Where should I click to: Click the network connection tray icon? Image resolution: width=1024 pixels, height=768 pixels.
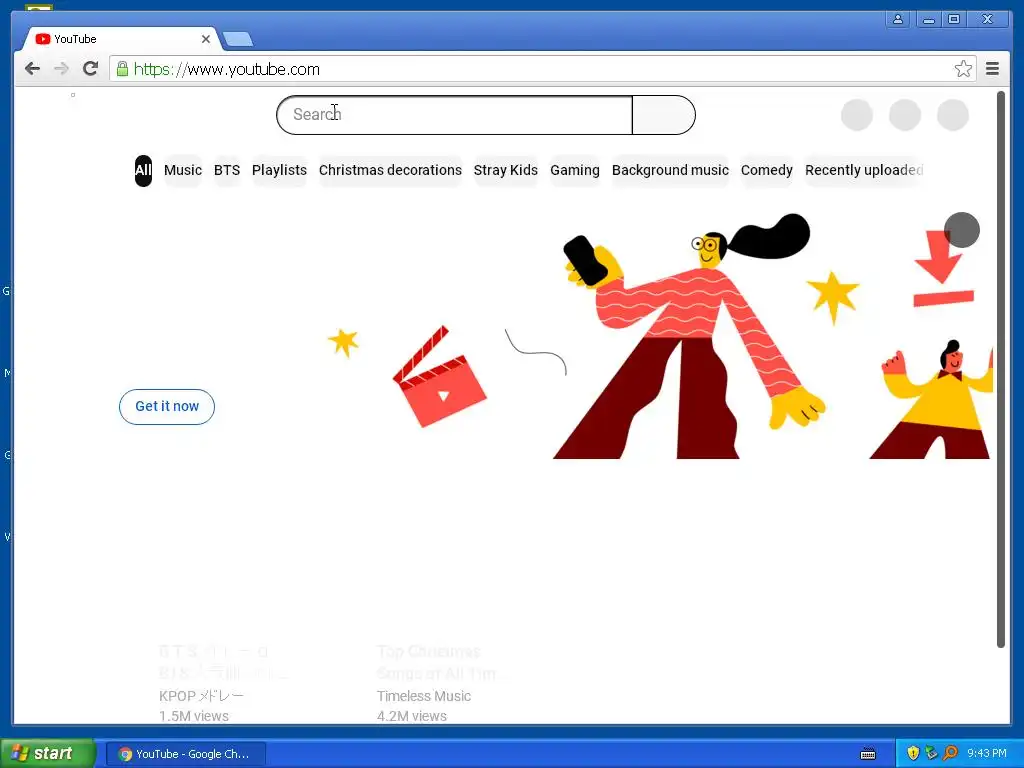point(931,754)
